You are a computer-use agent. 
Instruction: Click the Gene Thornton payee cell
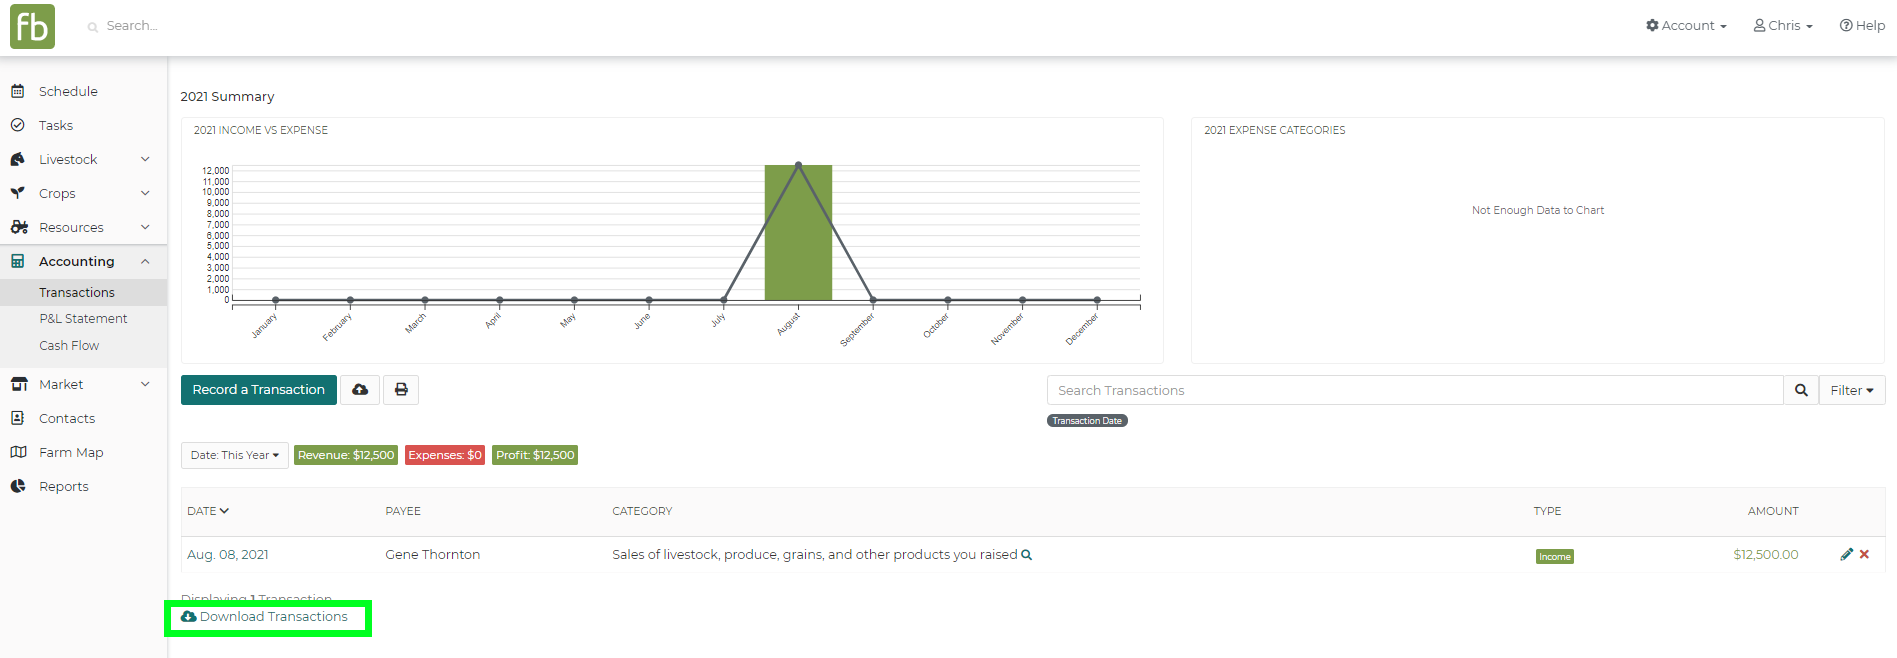pos(433,555)
